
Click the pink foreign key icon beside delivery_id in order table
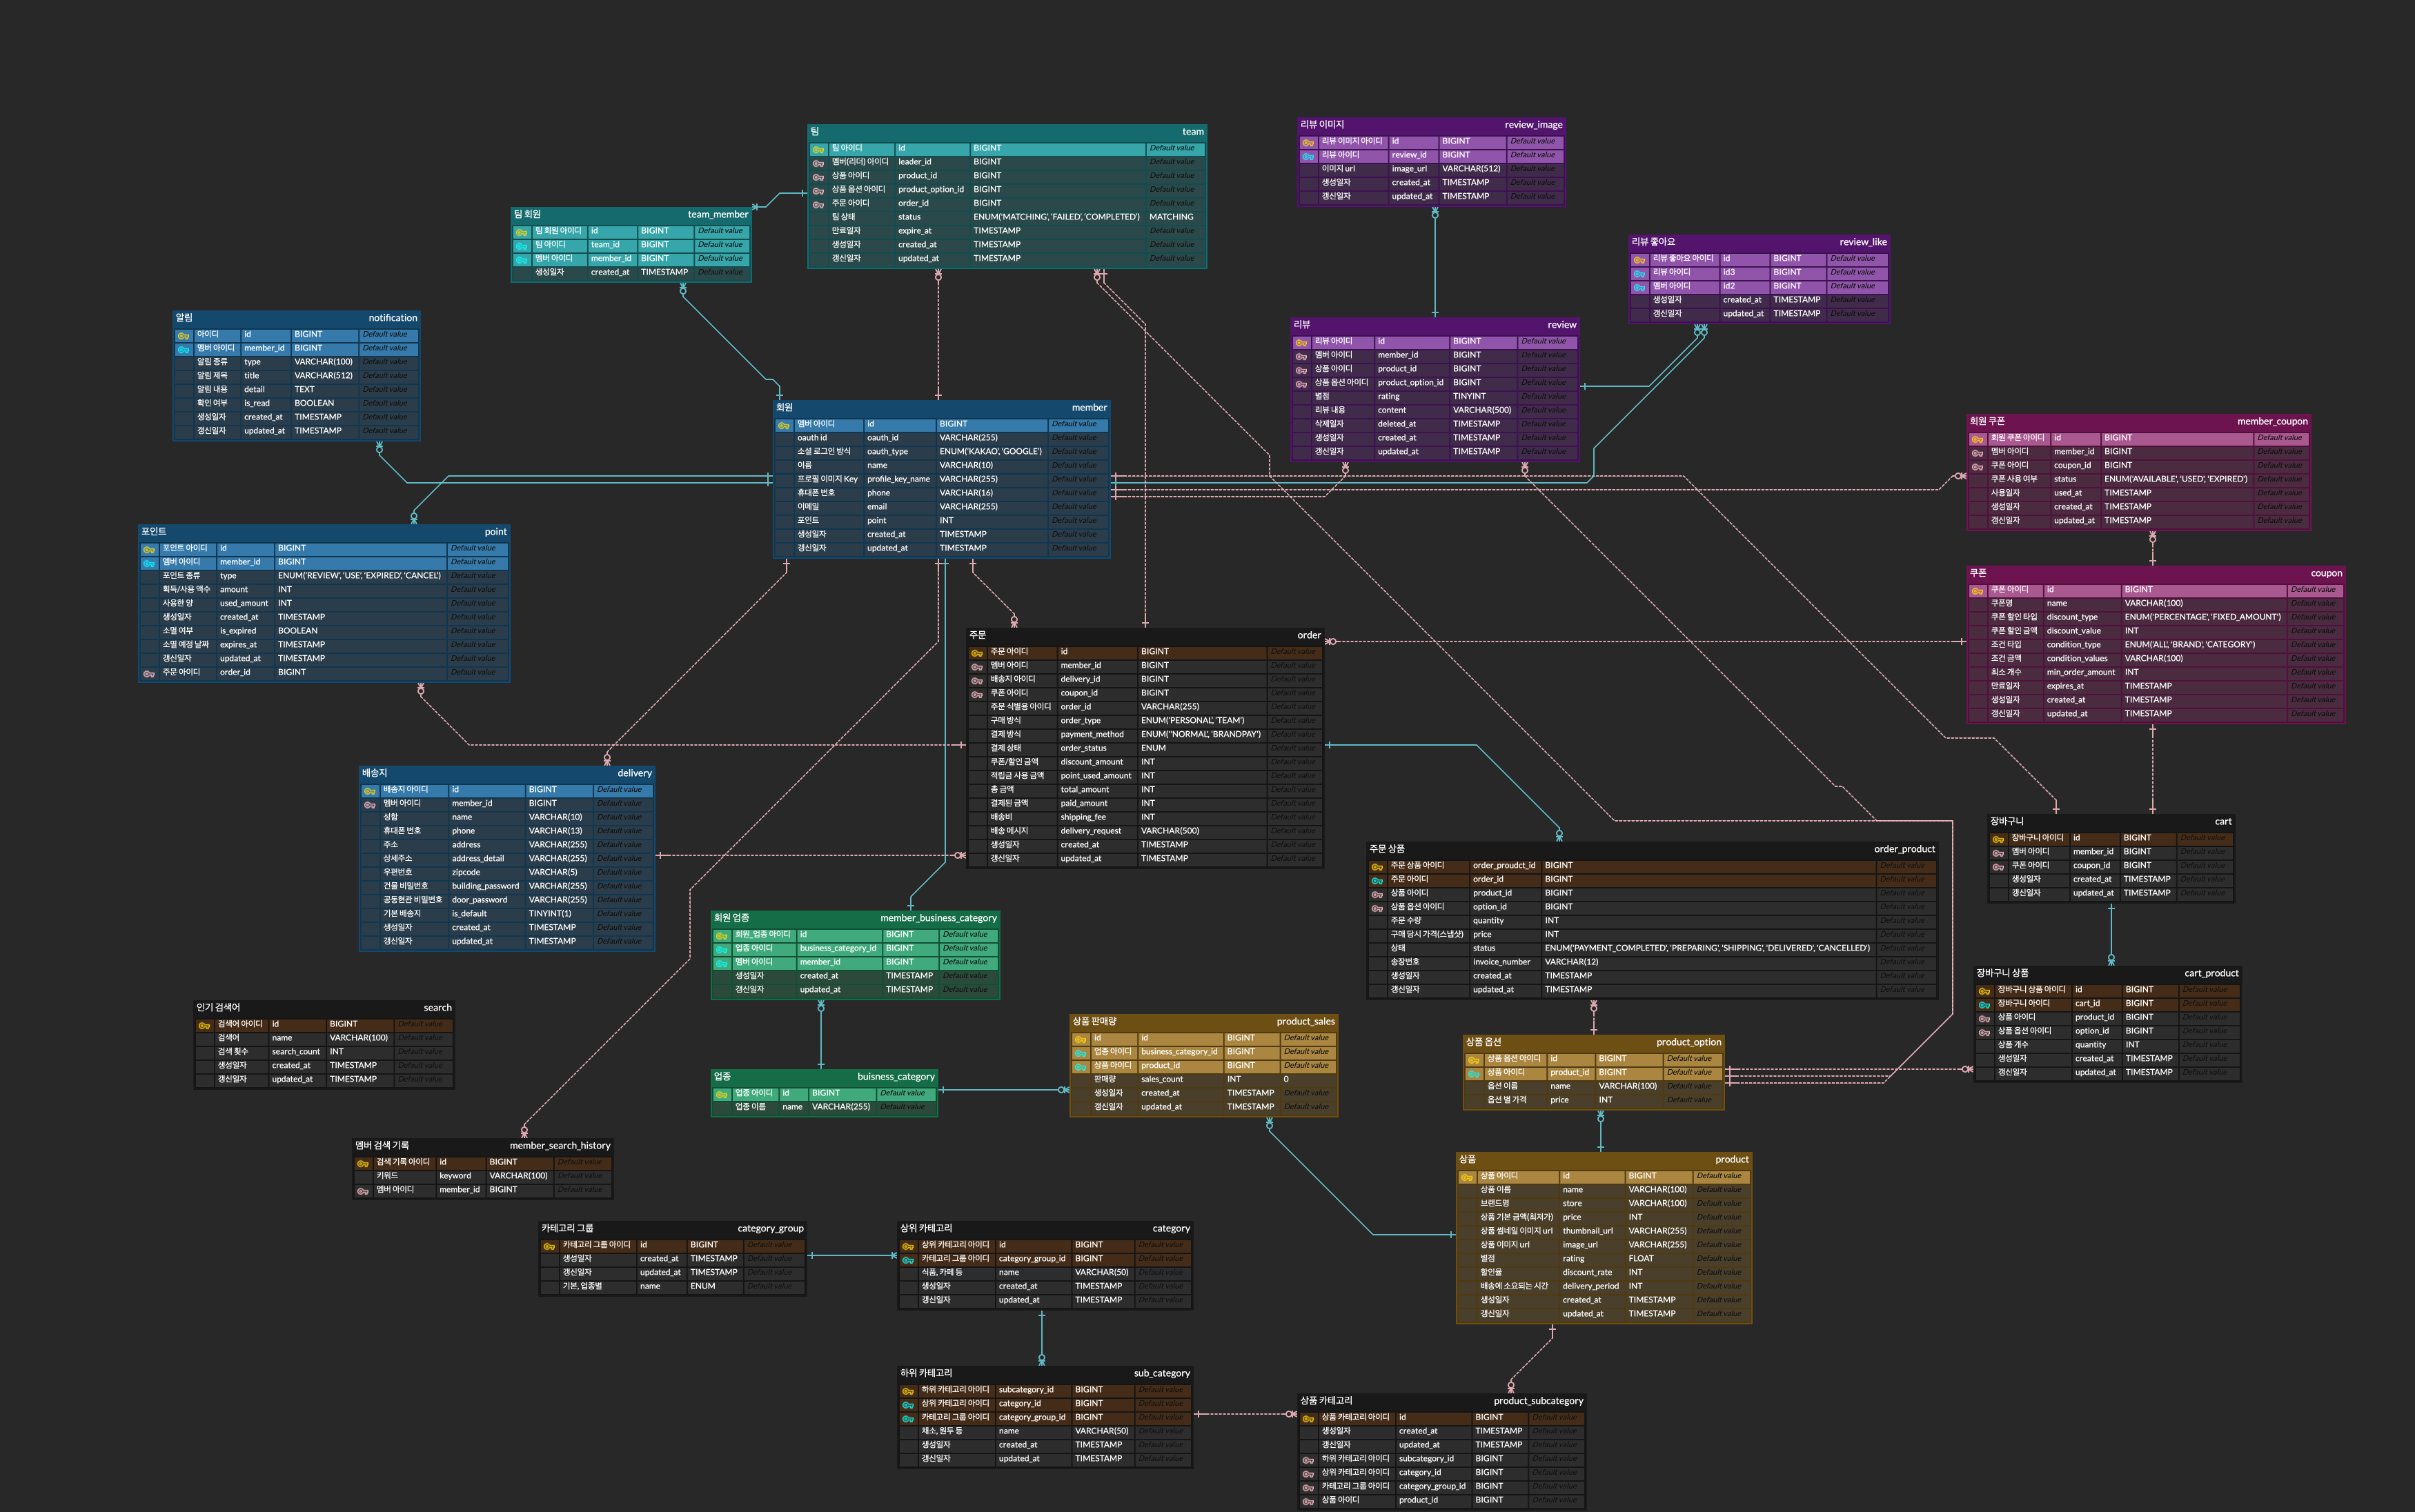coord(977,681)
